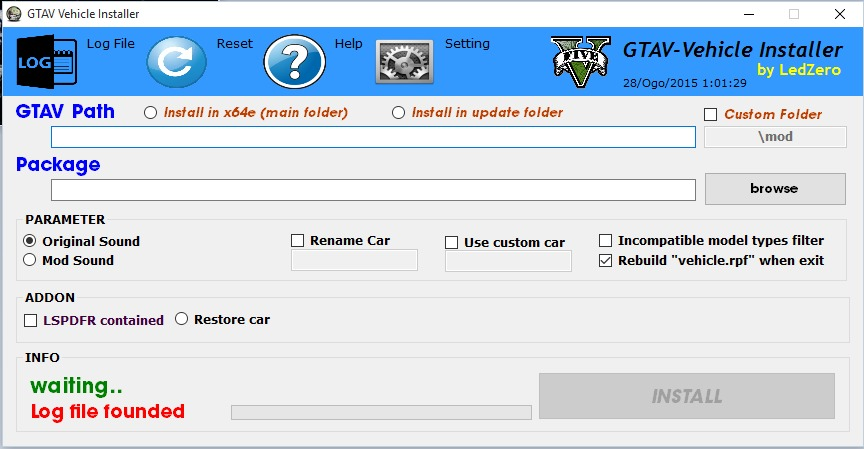Open the Log File icon
864x449 pixels.
pos(47,63)
